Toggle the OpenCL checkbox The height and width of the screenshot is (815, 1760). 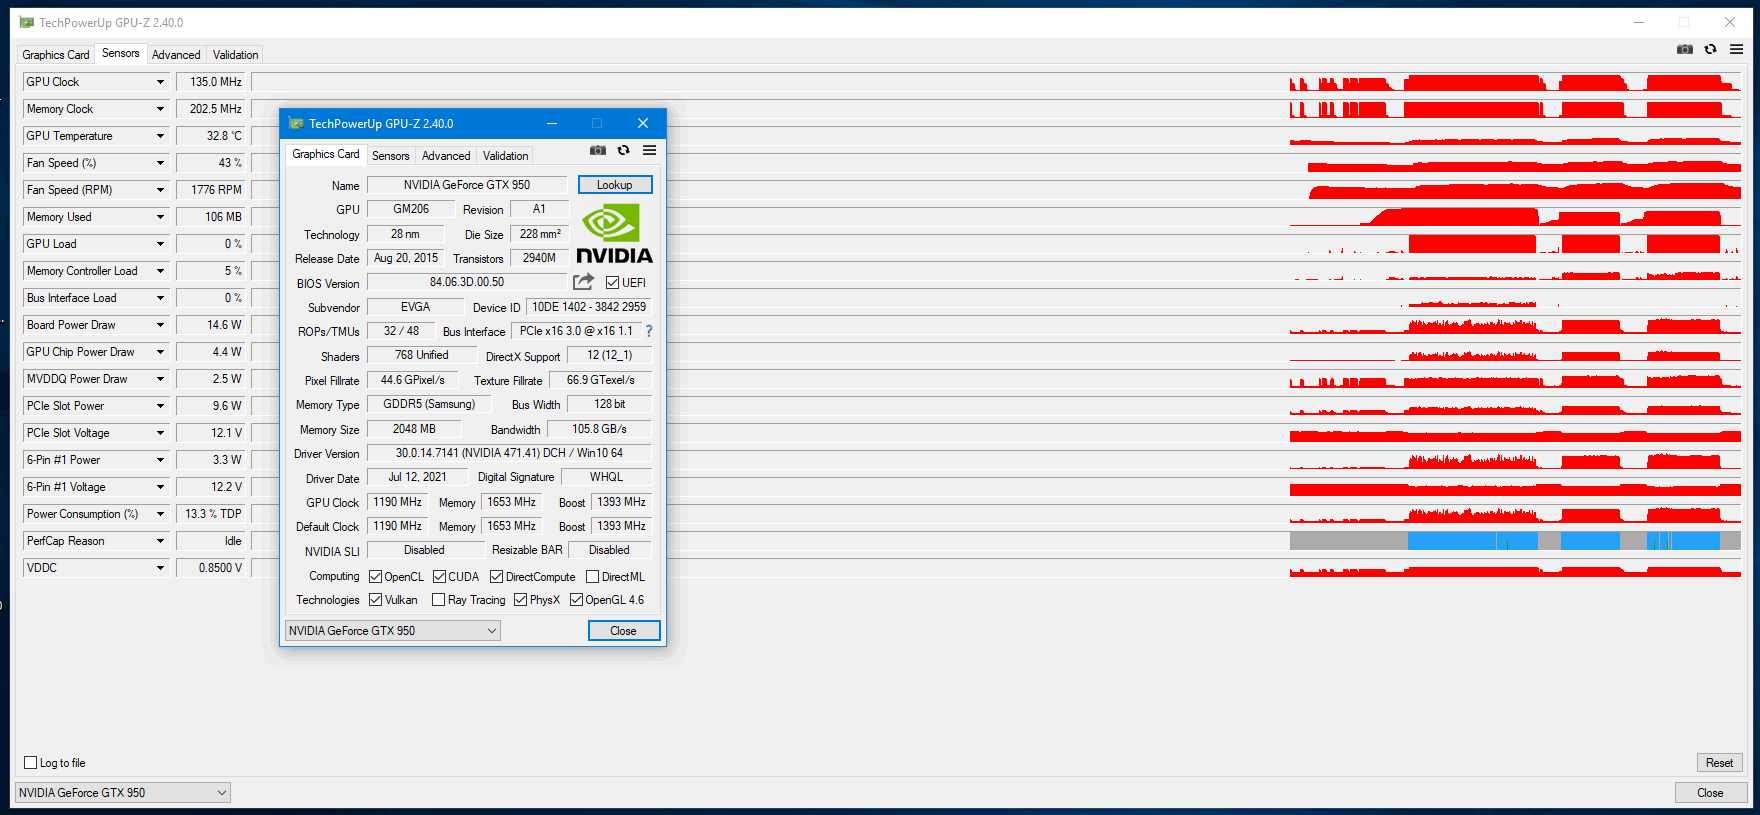pyautogui.click(x=376, y=577)
